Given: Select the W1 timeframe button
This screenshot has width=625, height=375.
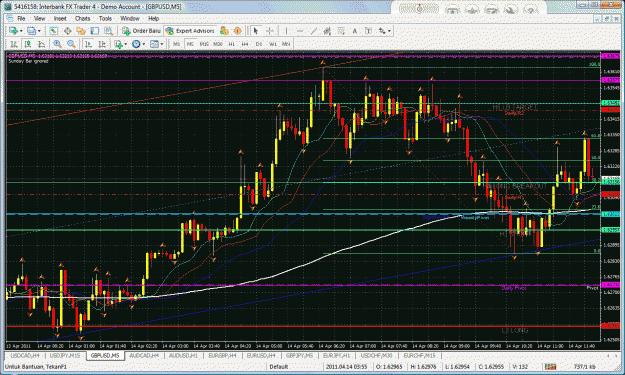Looking at the screenshot, I should click(x=272, y=44).
